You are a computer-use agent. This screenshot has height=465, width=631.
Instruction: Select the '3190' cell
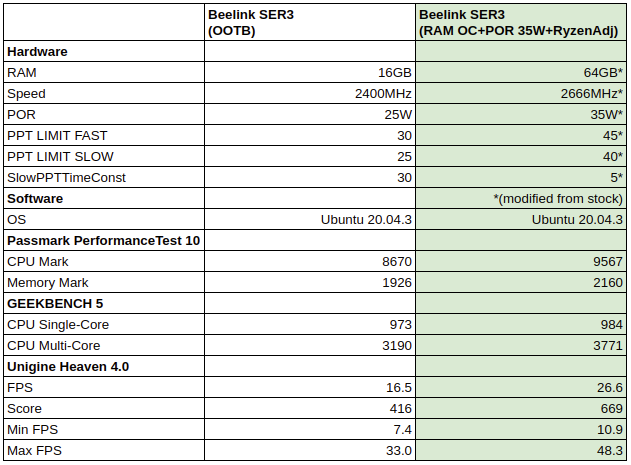pos(310,345)
